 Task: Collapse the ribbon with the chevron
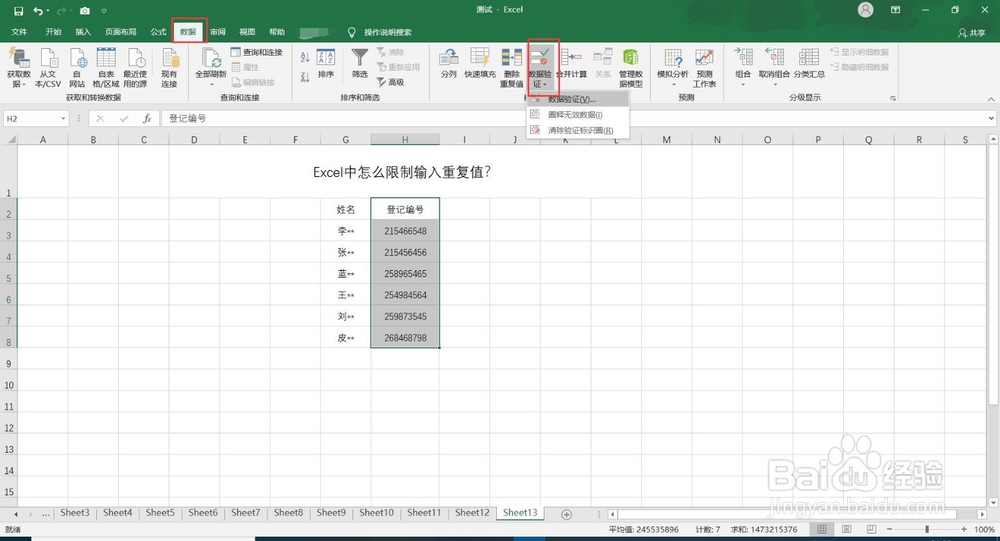[x=990, y=99]
